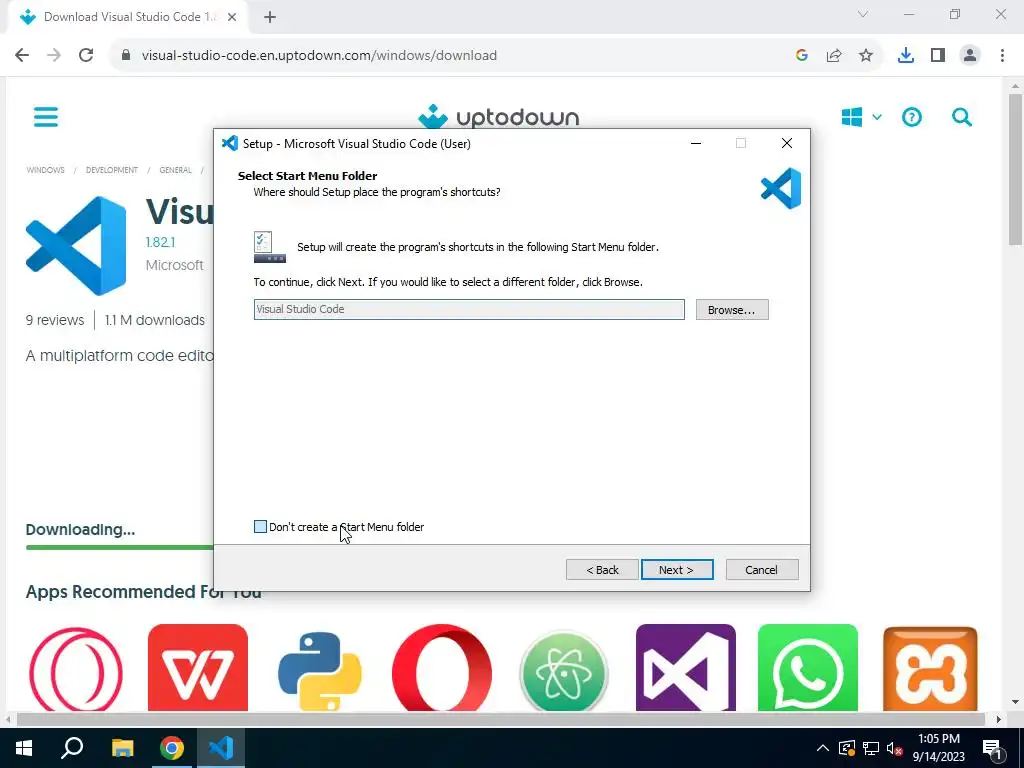Click the Uptodown logo
Screen dimensions: 1024x768
[x=498, y=117]
